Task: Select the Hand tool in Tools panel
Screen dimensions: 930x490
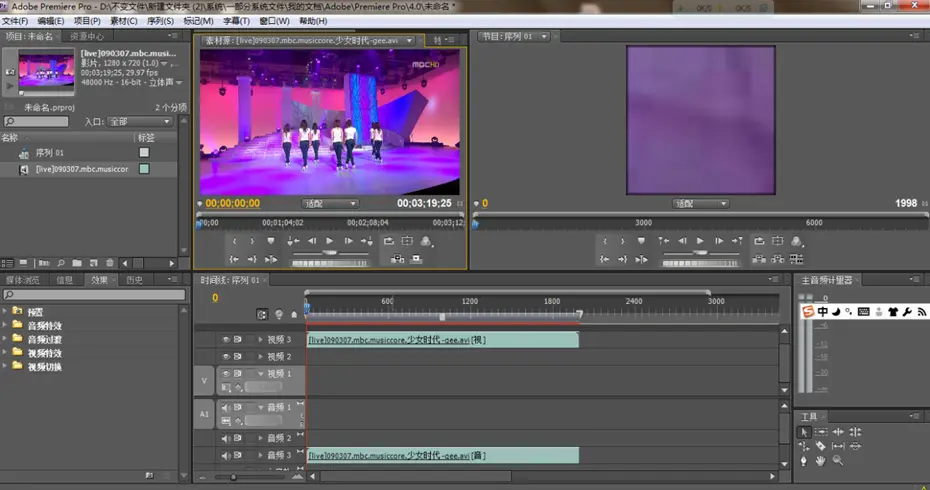Action: click(x=820, y=460)
